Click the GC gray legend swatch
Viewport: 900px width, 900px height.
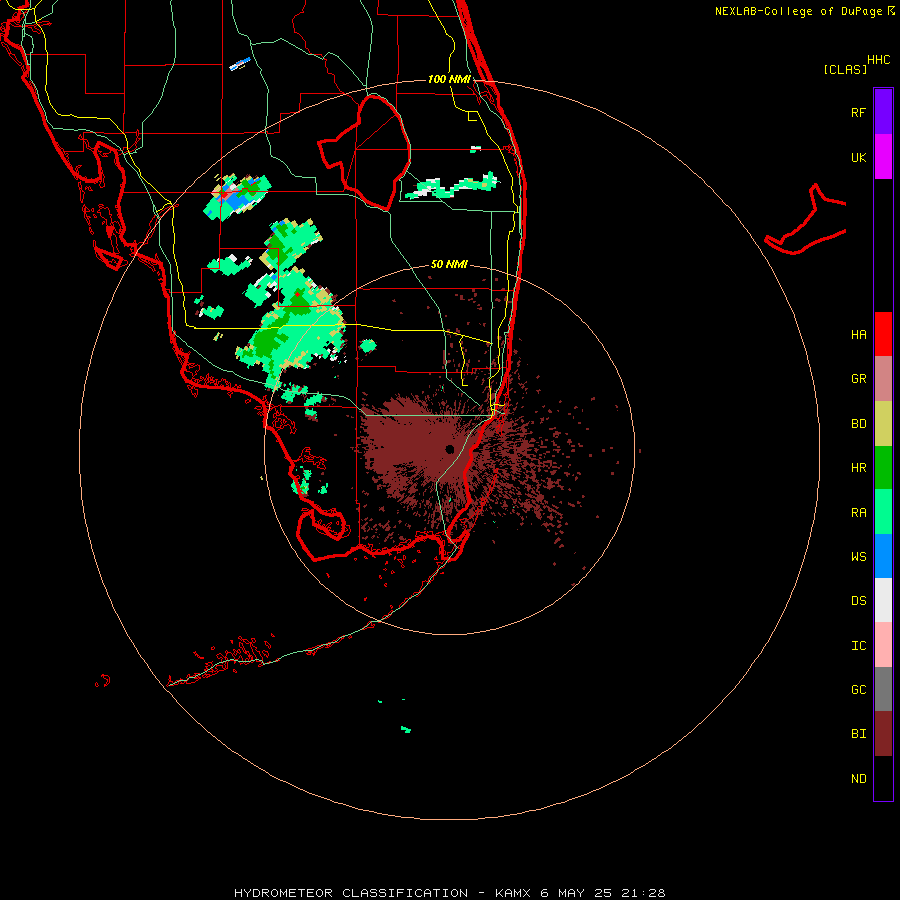pos(883,689)
